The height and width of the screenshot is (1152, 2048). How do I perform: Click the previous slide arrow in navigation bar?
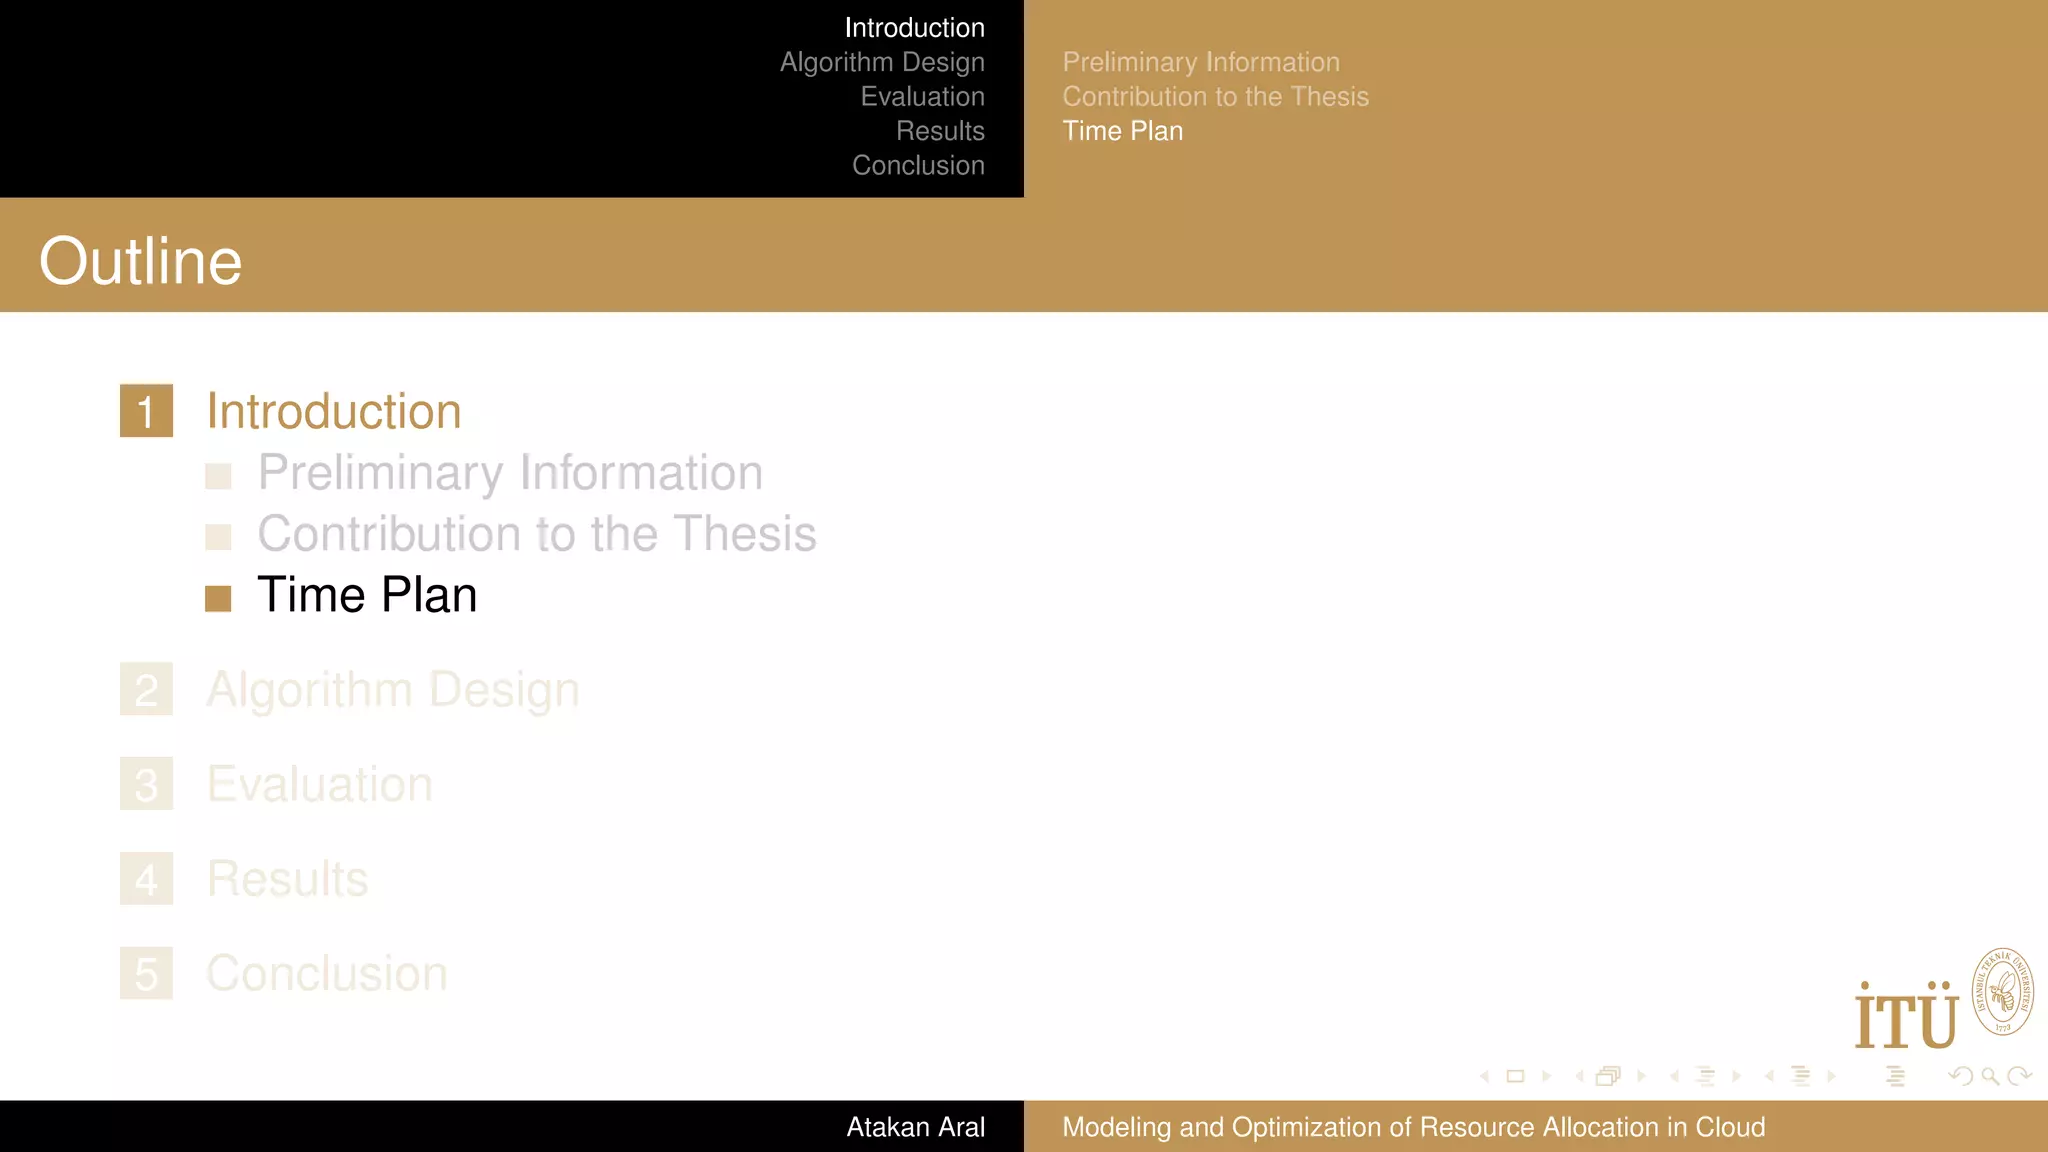[x=1485, y=1076]
